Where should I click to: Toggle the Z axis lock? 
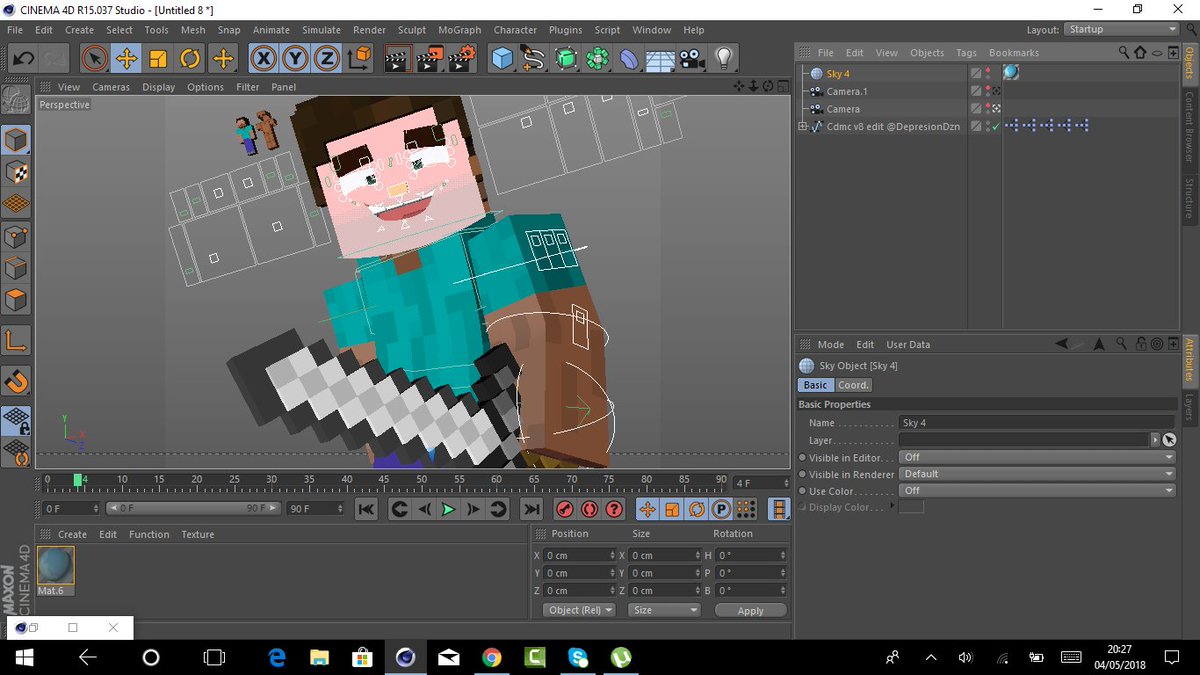(x=326, y=58)
